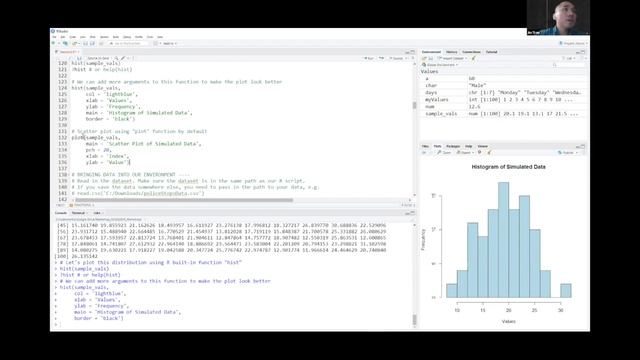
Task: Click the editor horizontal scrollbar
Action: (x=184, y=200)
